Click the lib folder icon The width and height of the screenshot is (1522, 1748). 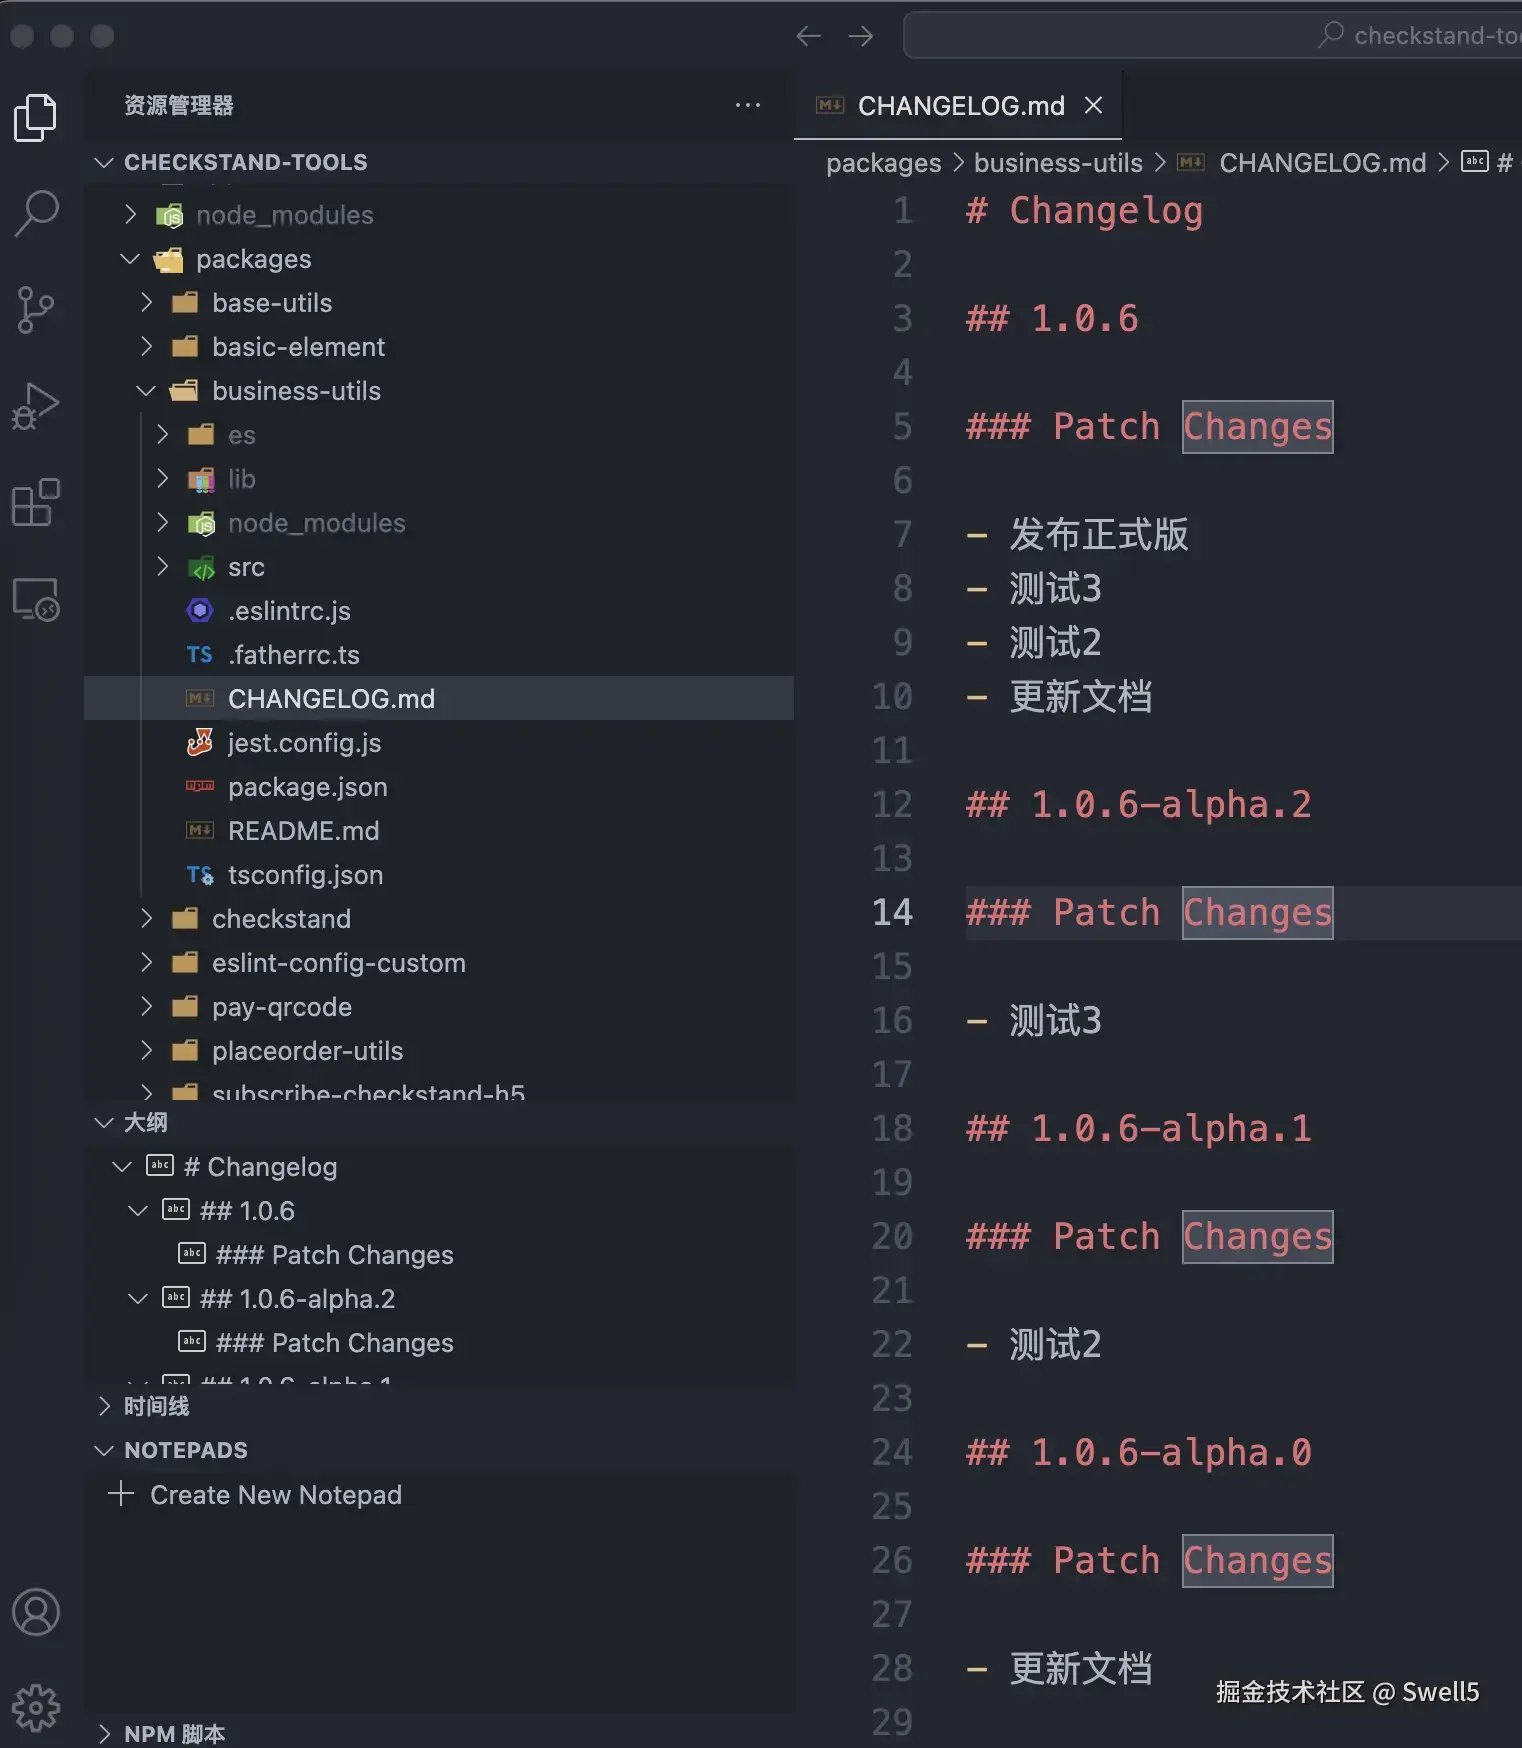[202, 480]
